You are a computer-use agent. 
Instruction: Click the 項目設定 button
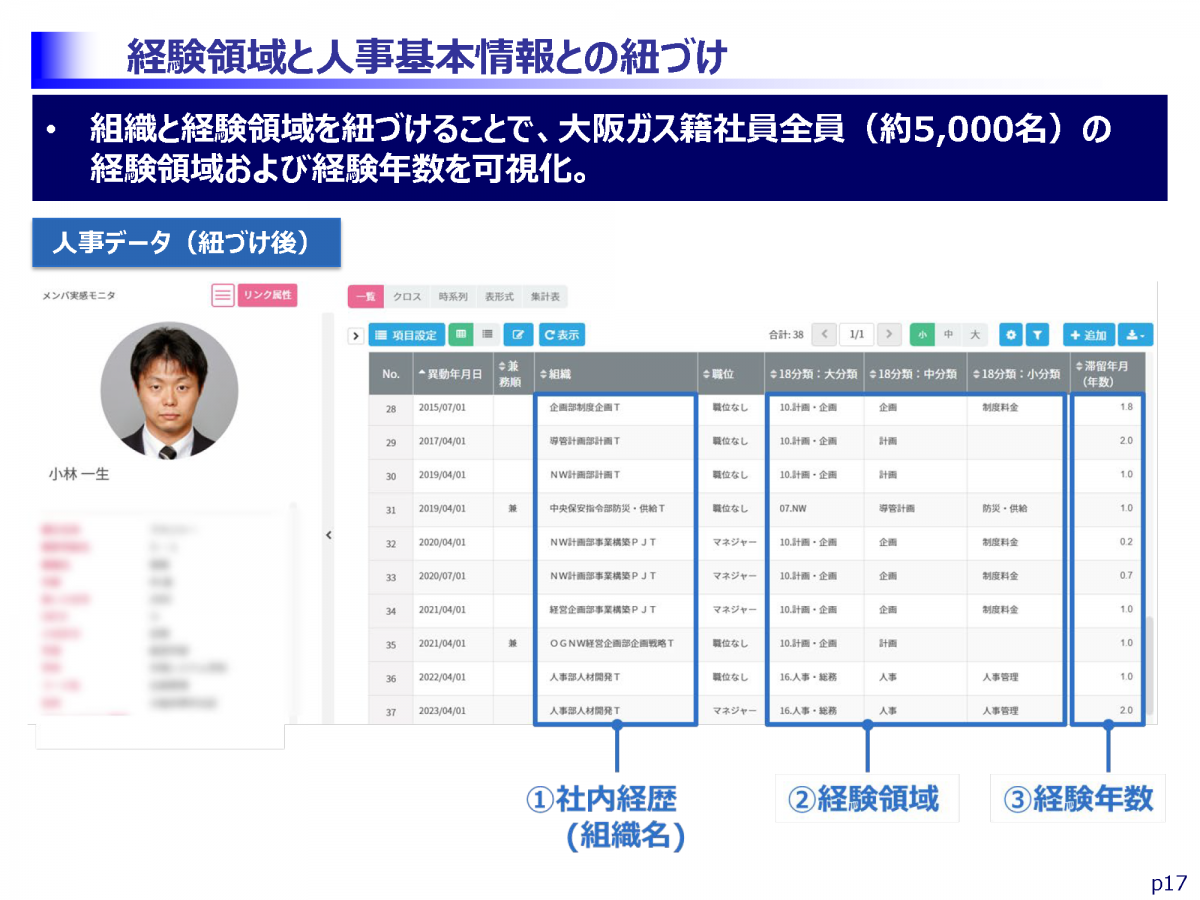pos(407,335)
